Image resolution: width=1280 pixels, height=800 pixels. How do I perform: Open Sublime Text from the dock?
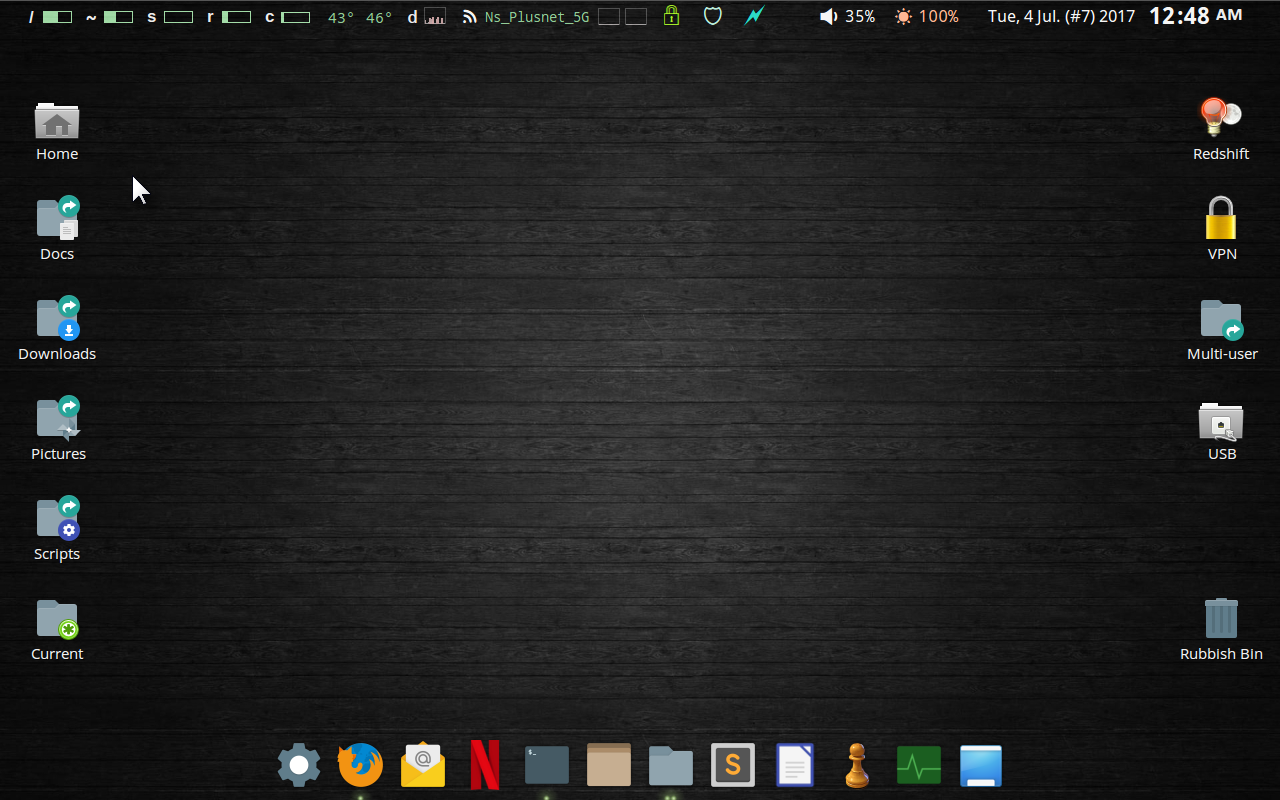pos(733,765)
